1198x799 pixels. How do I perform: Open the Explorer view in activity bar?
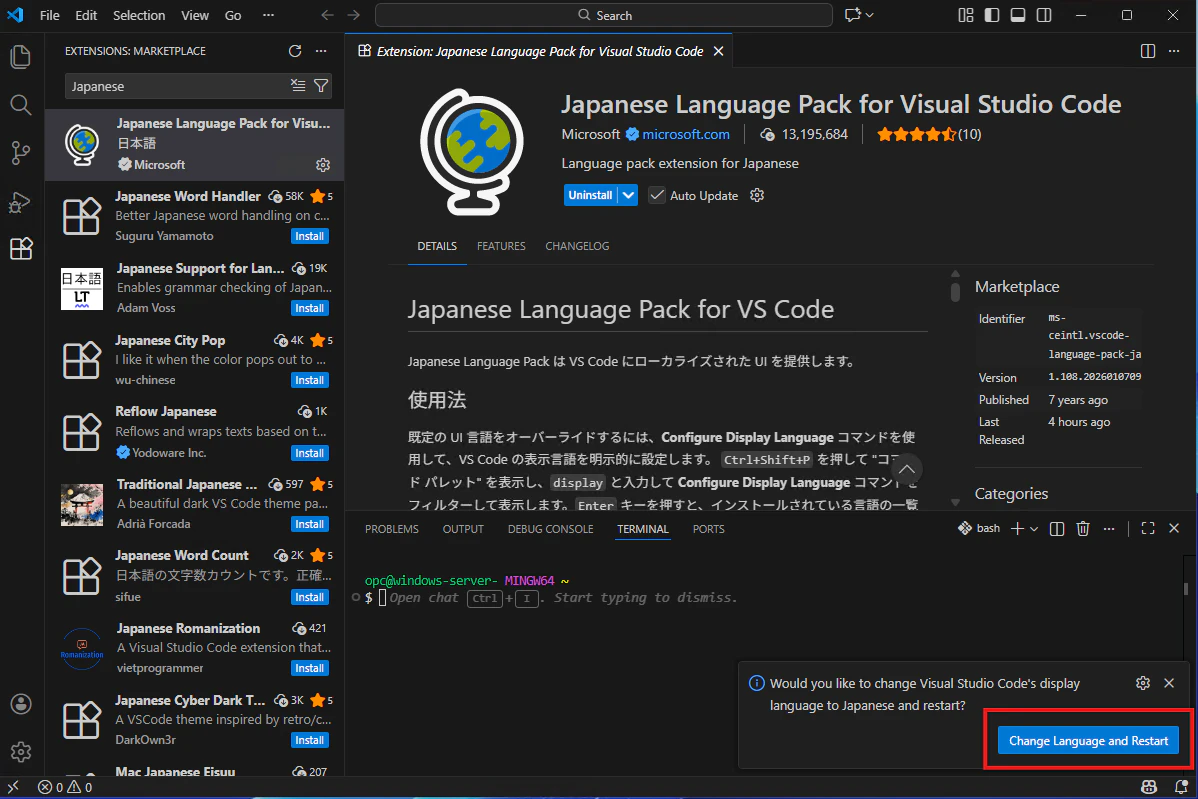point(21,57)
